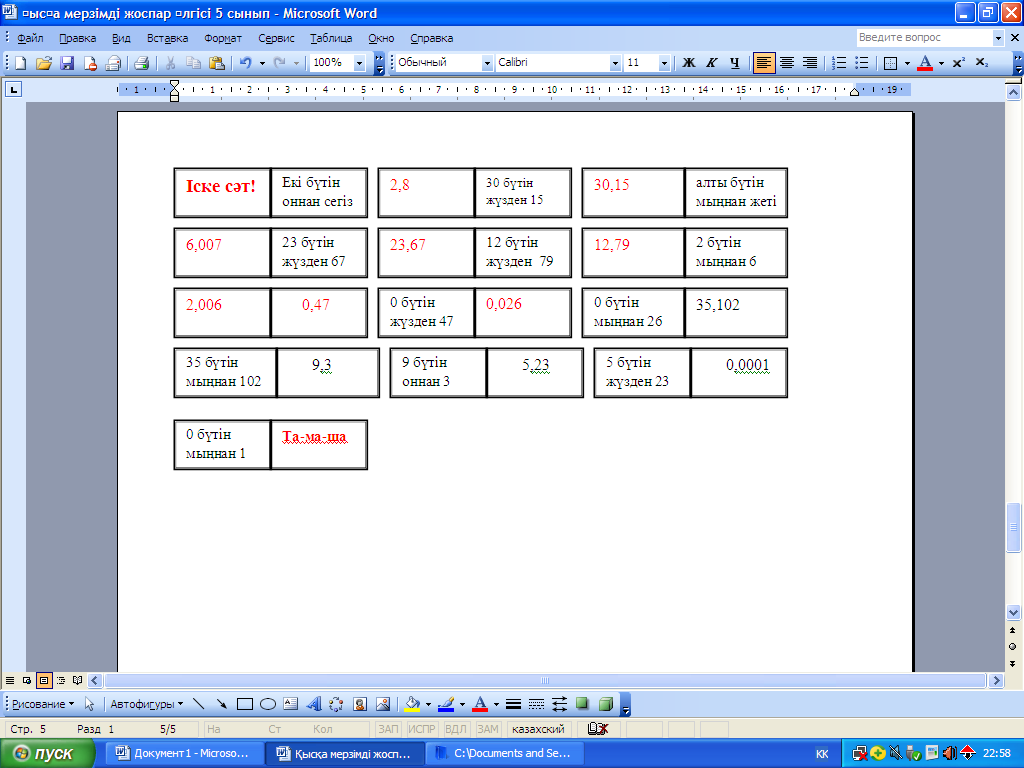Image resolution: width=1024 pixels, height=768 pixels.
Task: Open the font size 11 dropdown
Action: point(664,63)
